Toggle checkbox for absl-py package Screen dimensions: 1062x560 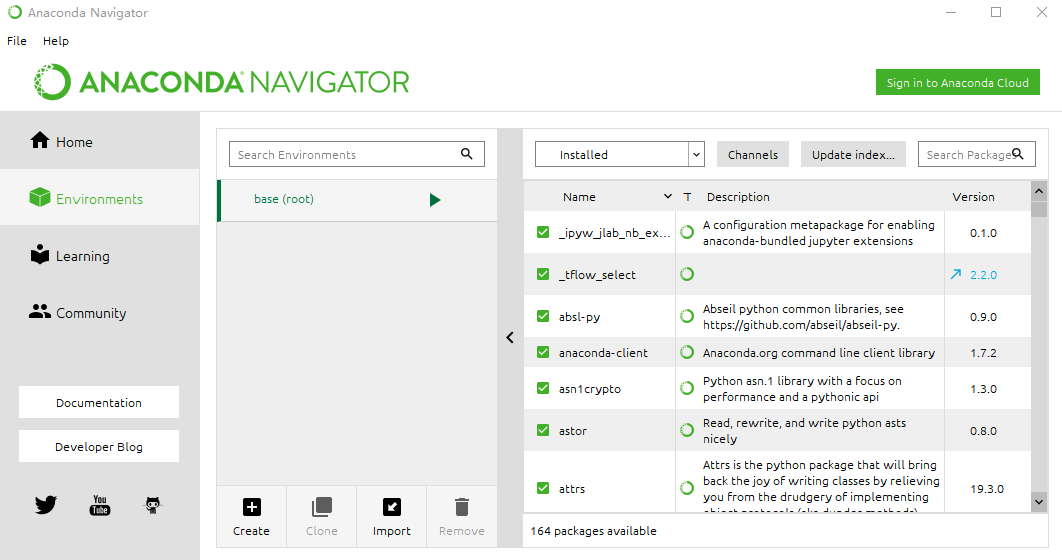point(543,316)
